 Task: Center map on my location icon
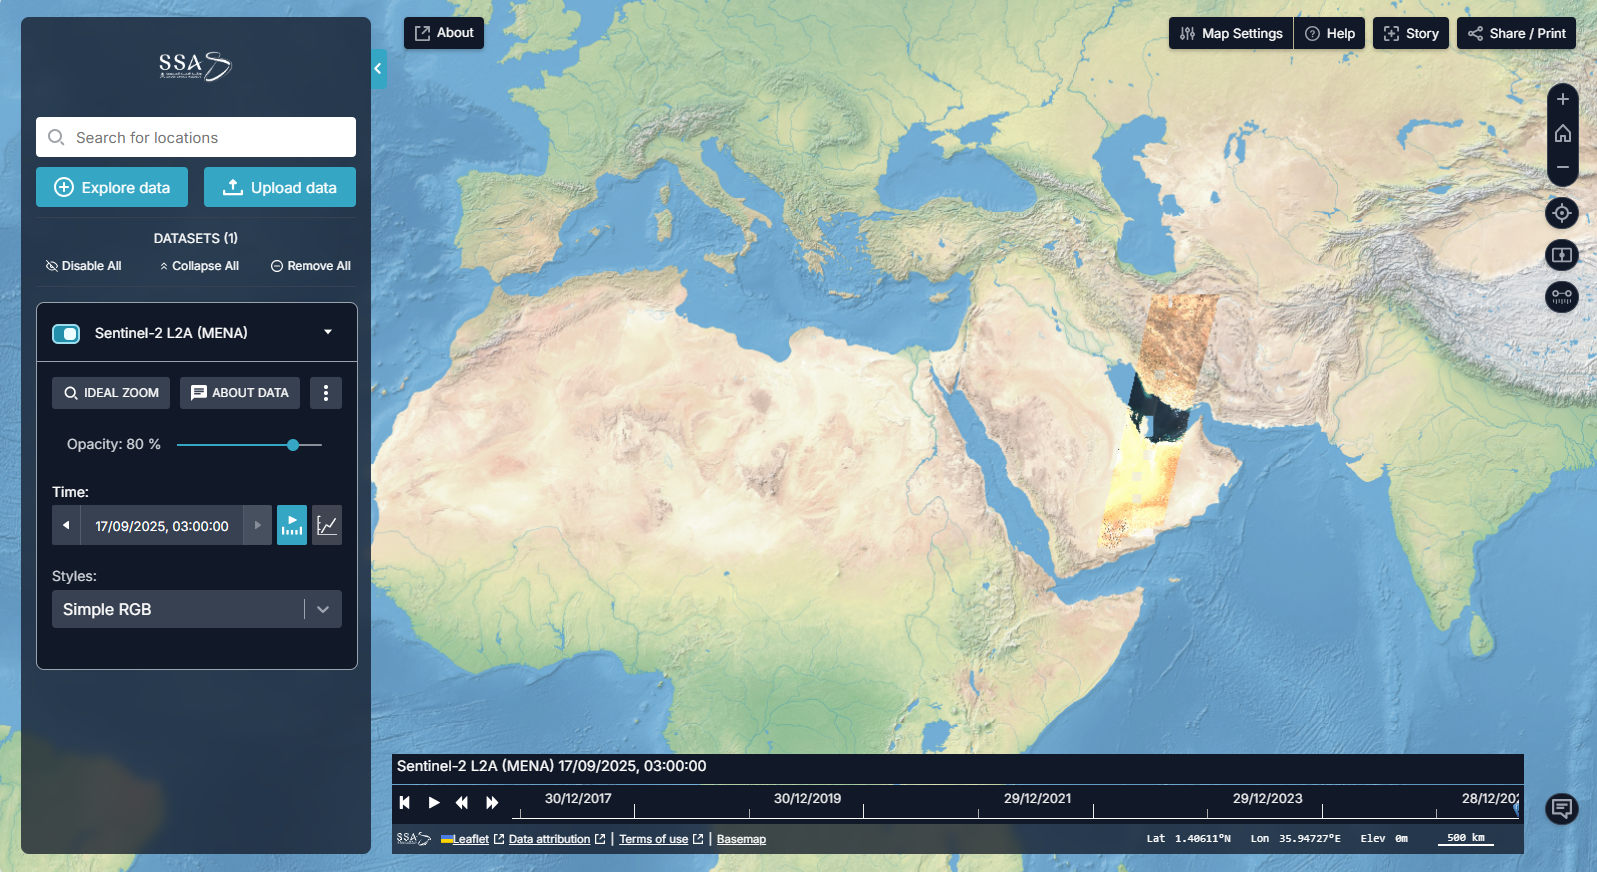(x=1562, y=213)
